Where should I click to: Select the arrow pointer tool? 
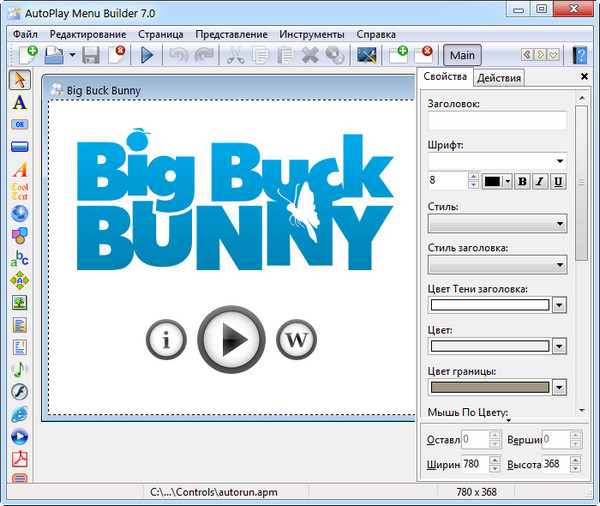19,80
